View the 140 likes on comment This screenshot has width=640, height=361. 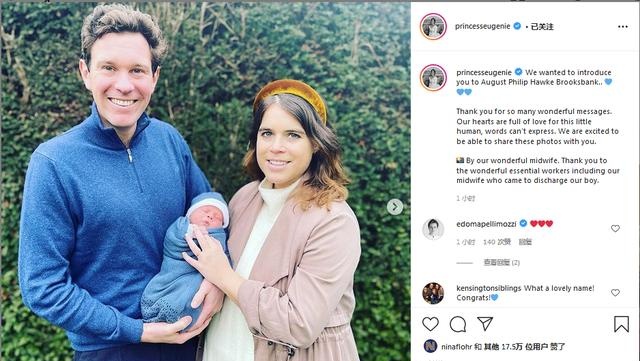click(x=497, y=242)
